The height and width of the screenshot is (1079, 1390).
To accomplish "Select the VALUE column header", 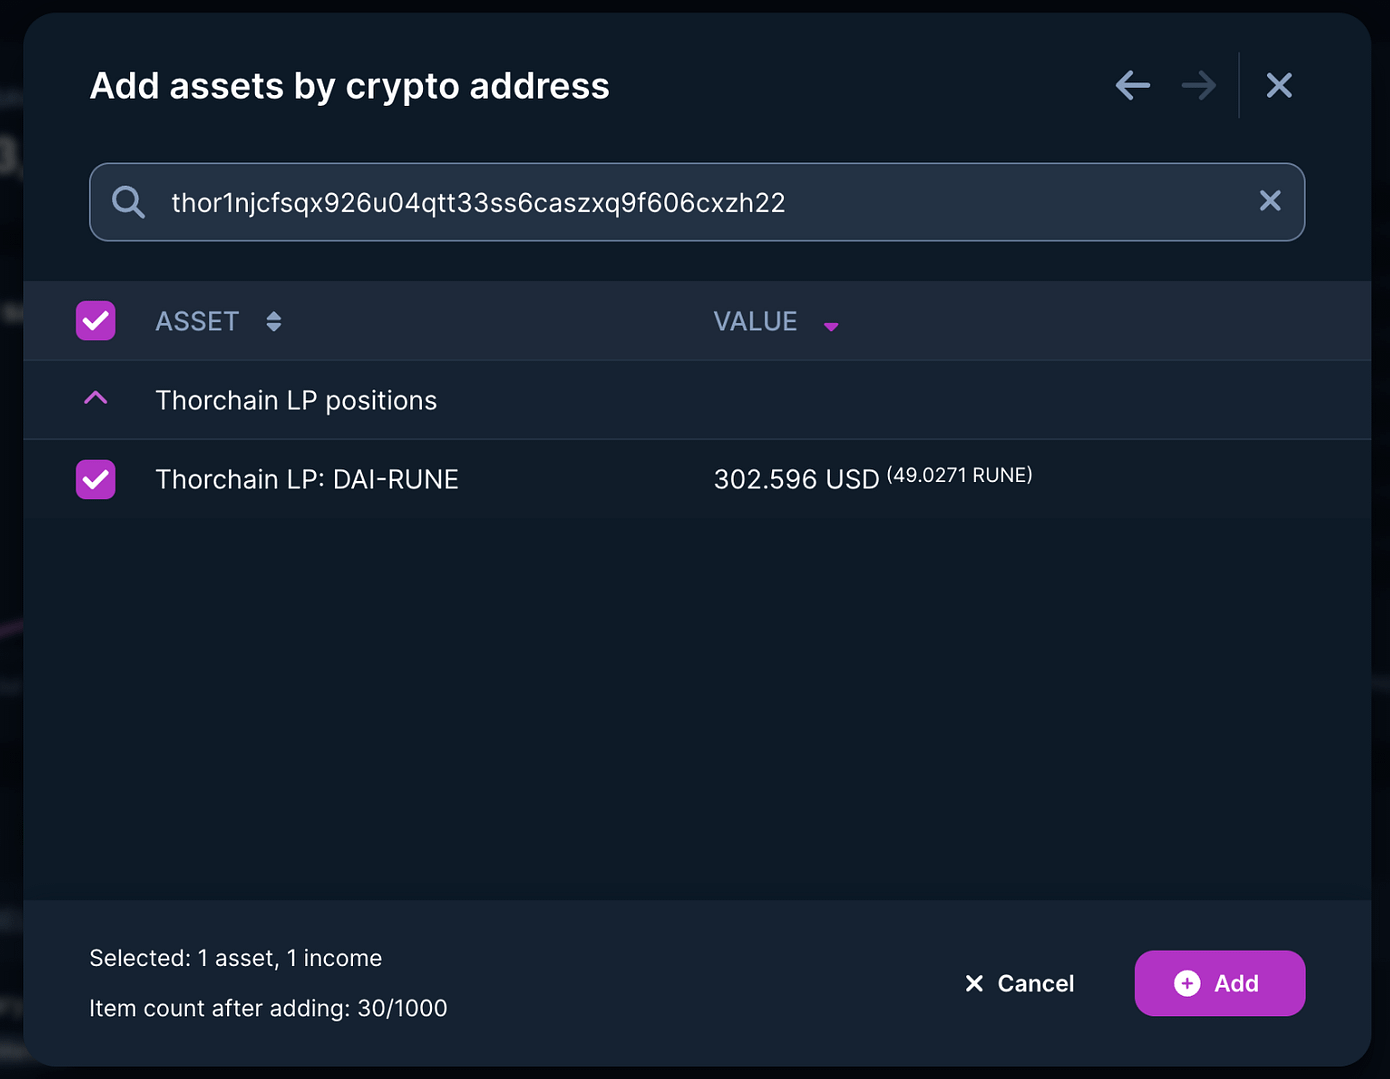I will coord(755,321).
